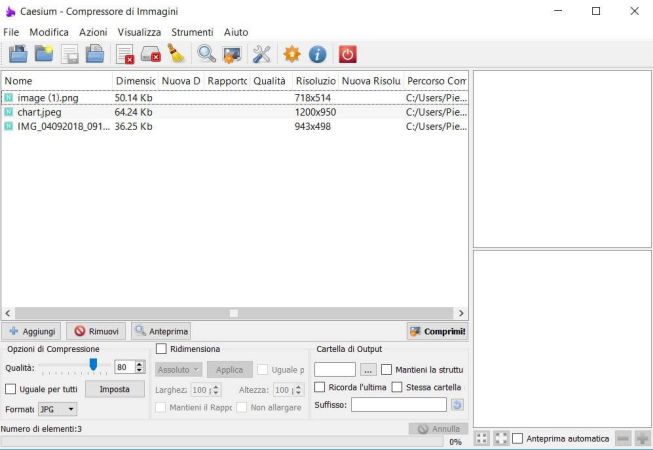Click the Suffisso input field
The image size is (653, 450).
(399, 405)
